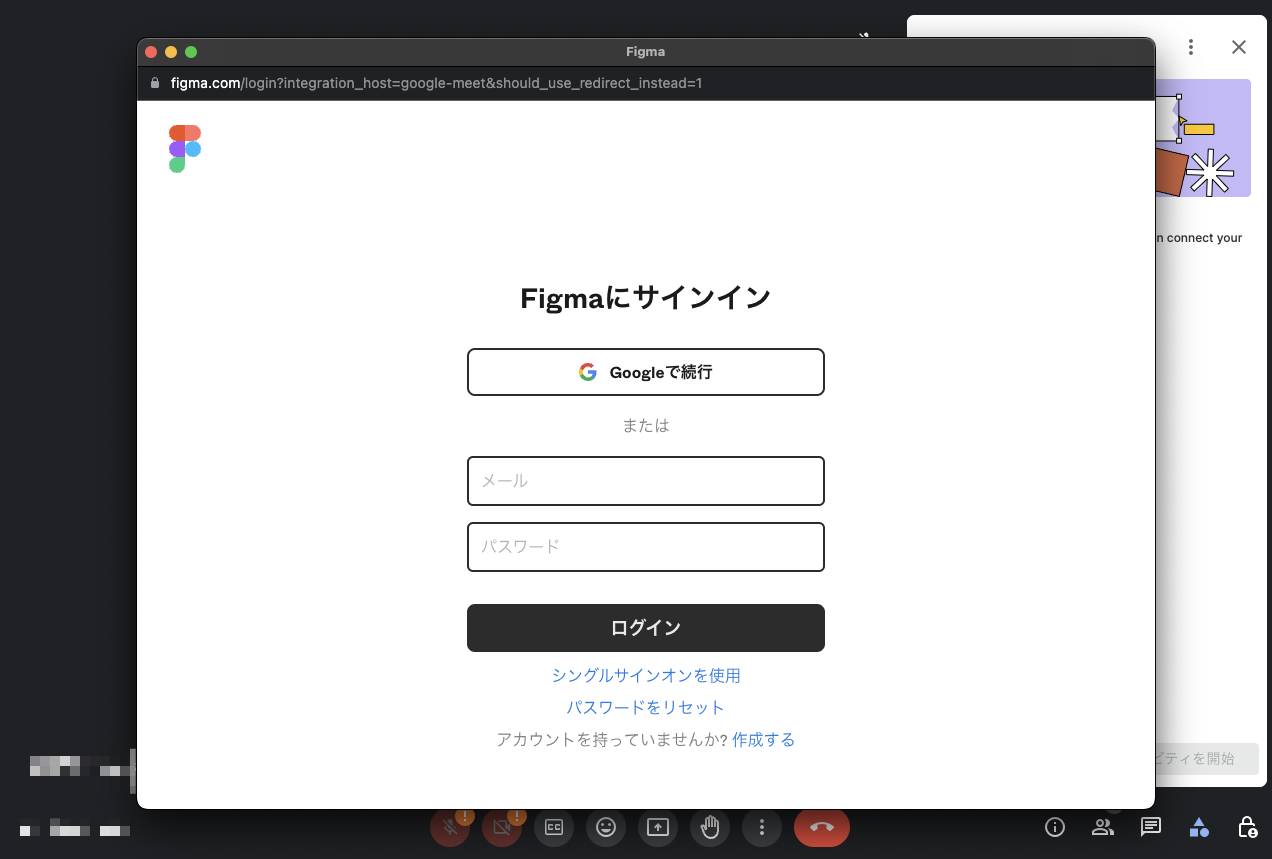Present your screen to the meeting
The image size is (1272, 859).
pyautogui.click(x=658, y=827)
